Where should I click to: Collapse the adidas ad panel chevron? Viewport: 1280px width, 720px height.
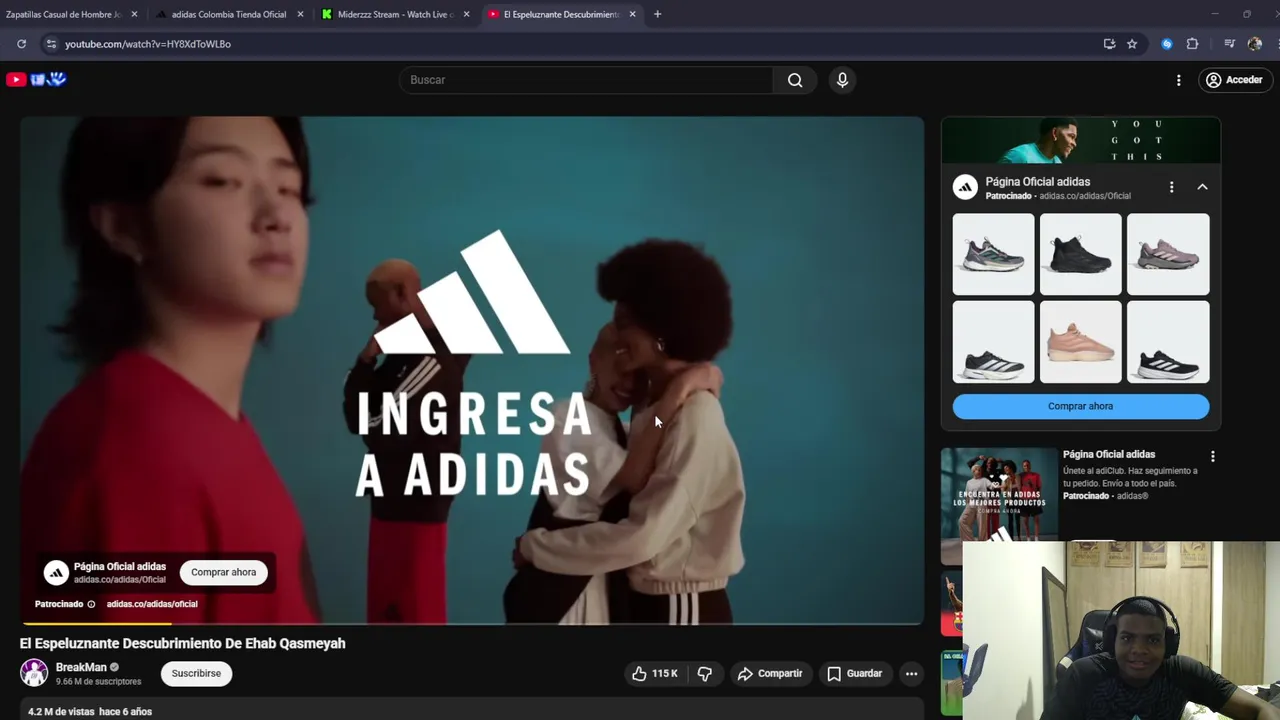(1202, 187)
